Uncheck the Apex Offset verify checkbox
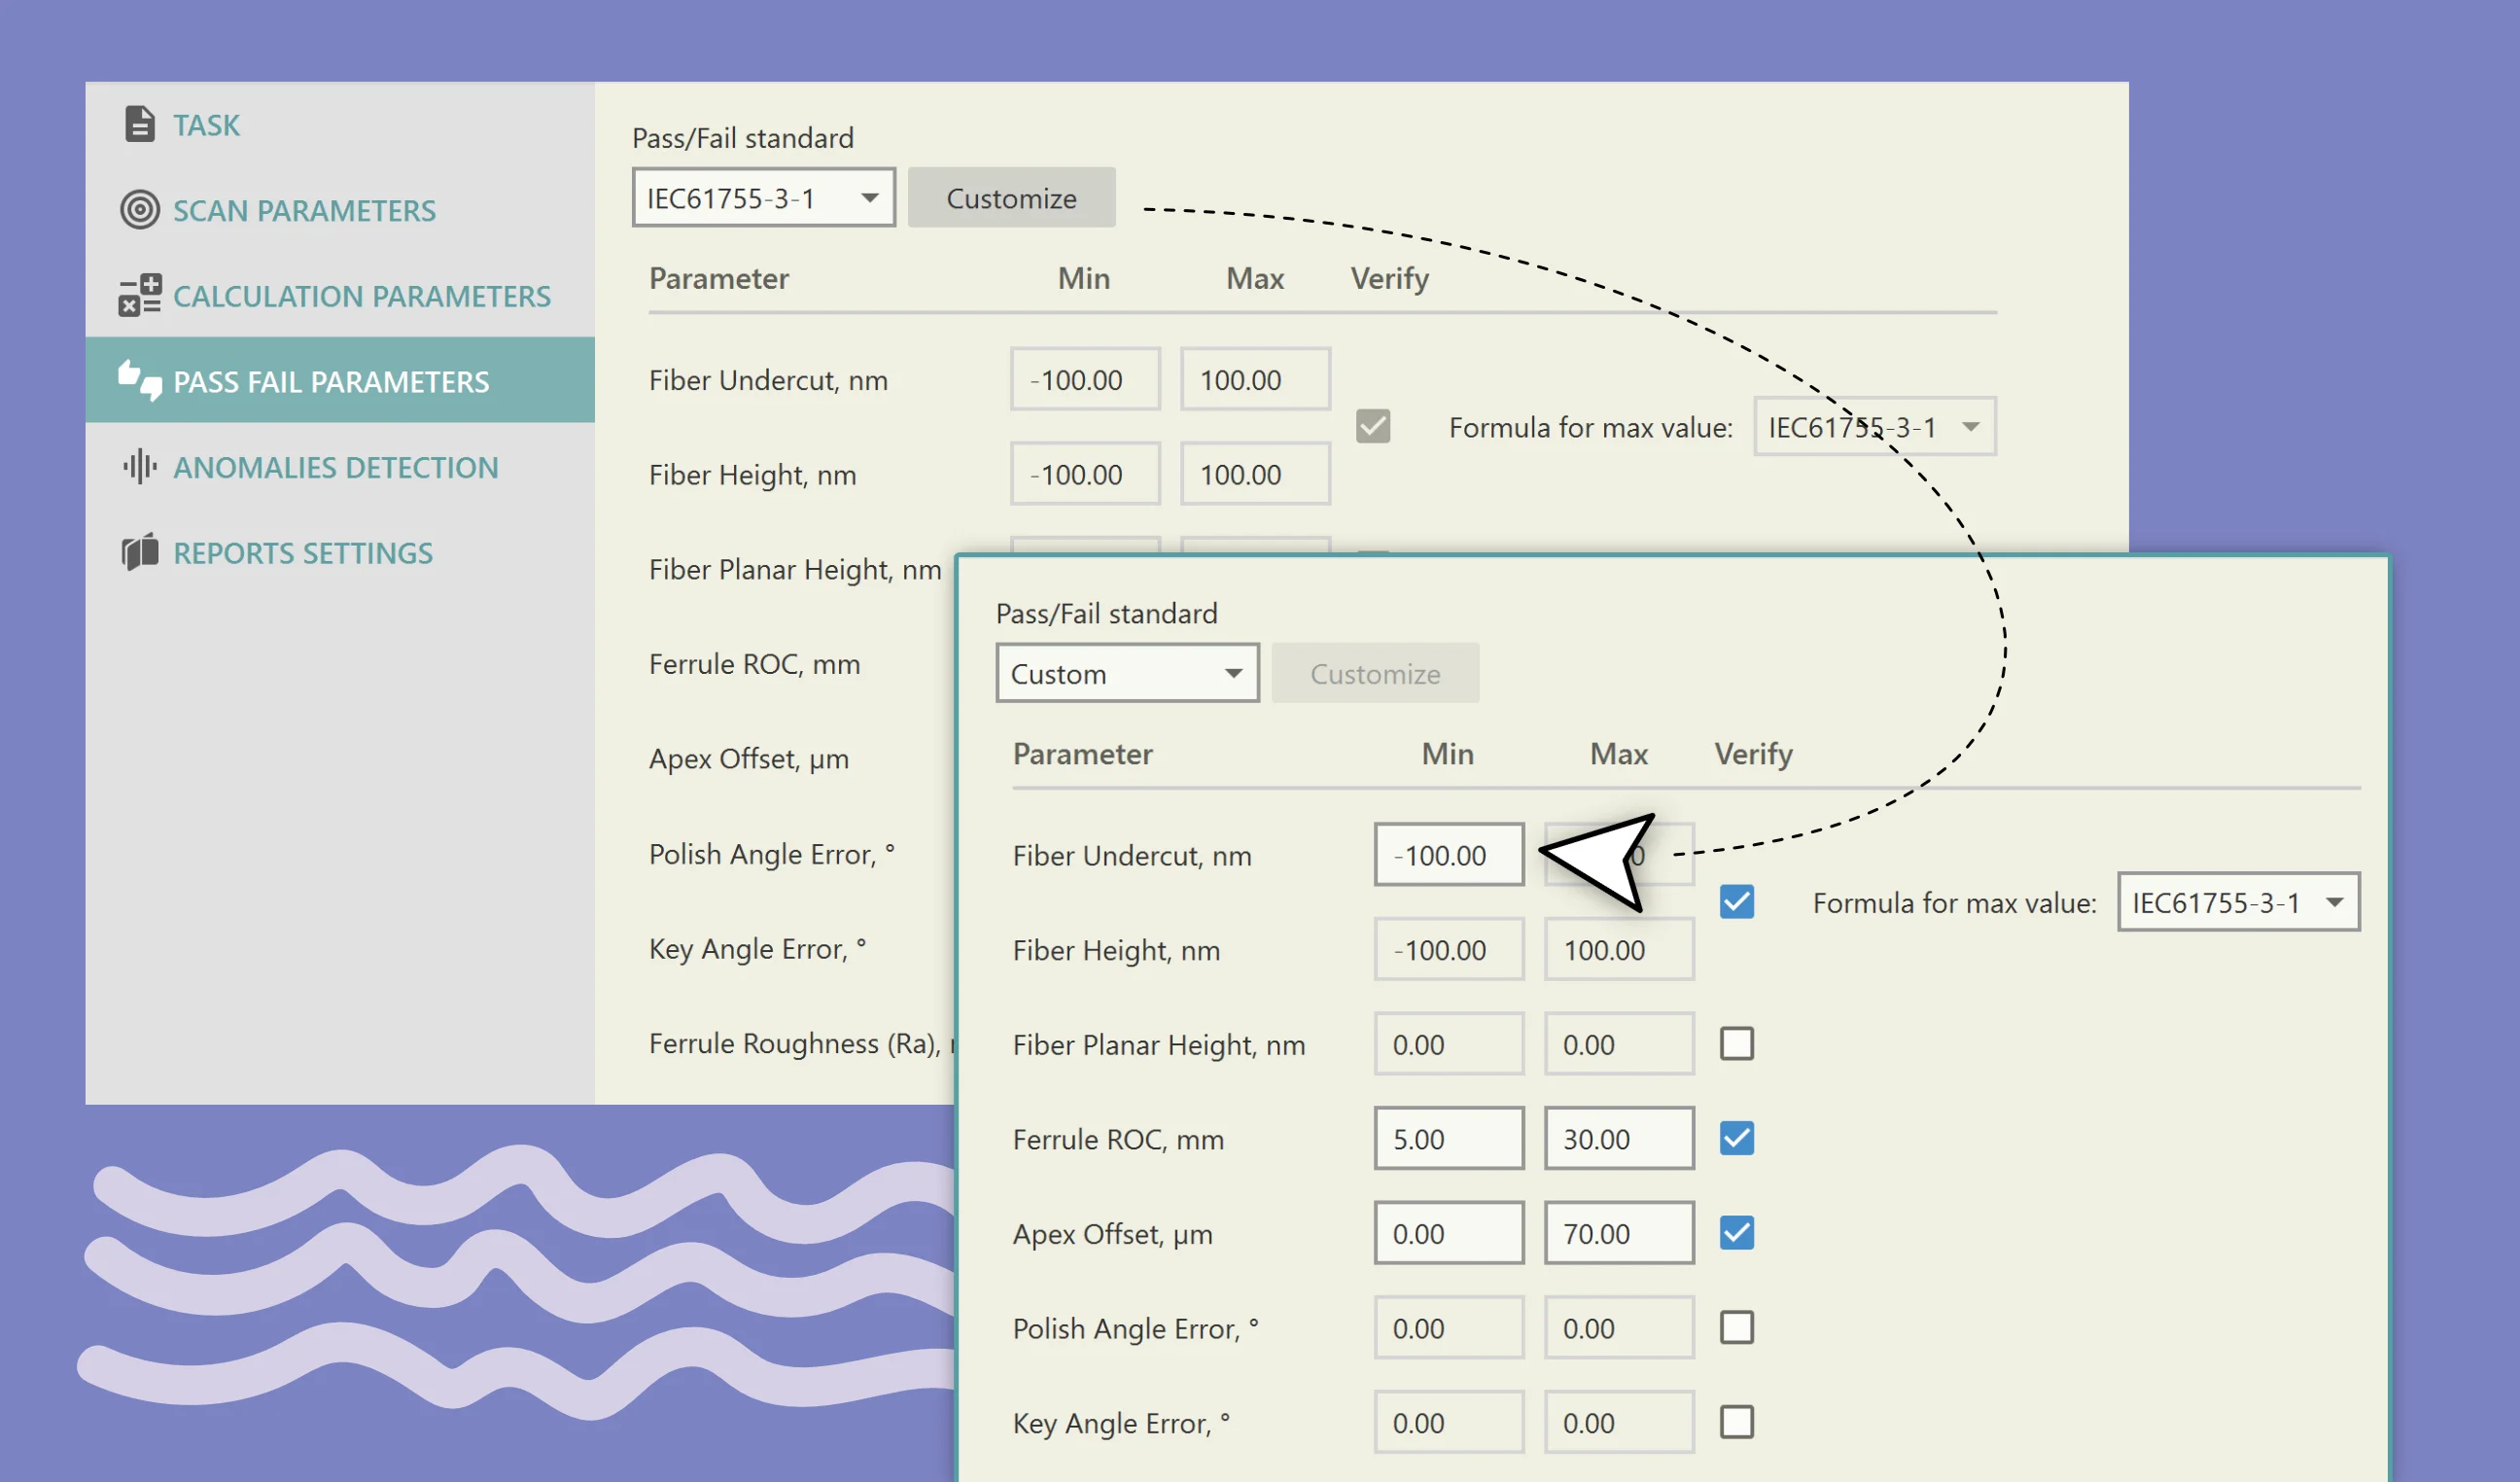2520x1482 pixels. pyautogui.click(x=1736, y=1233)
